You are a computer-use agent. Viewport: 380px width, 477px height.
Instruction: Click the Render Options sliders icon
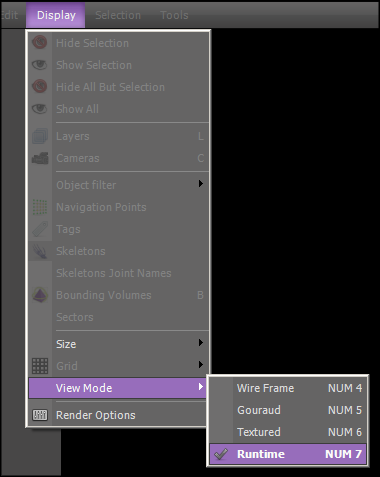[x=40, y=415]
